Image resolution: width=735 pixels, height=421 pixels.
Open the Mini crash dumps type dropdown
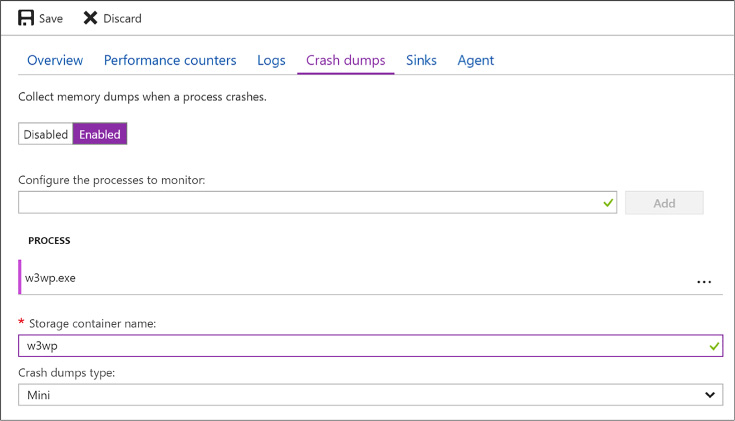370,395
